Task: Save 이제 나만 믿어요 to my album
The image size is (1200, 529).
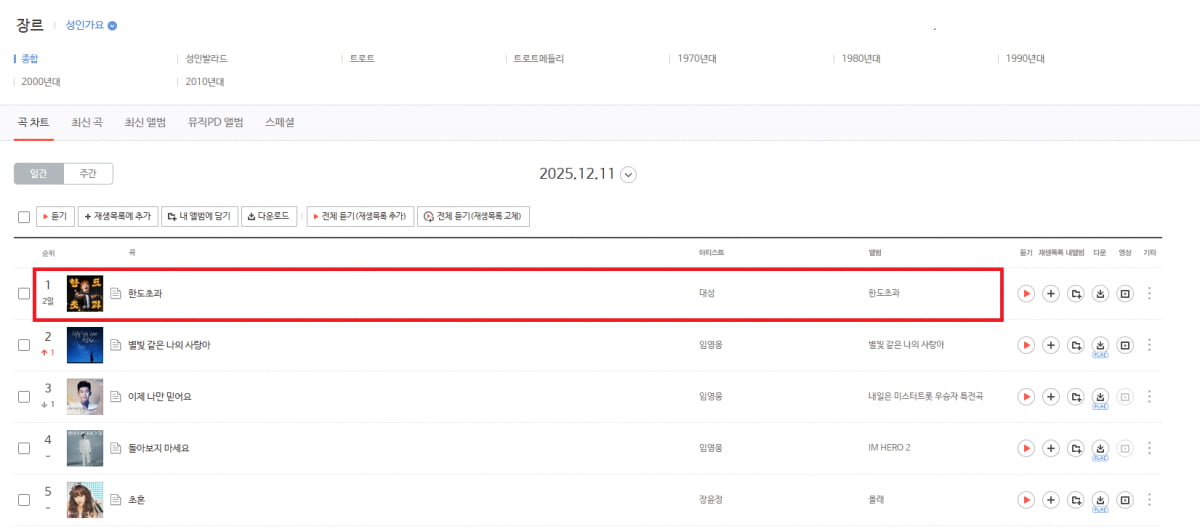Action: click(x=1075, y=397)
